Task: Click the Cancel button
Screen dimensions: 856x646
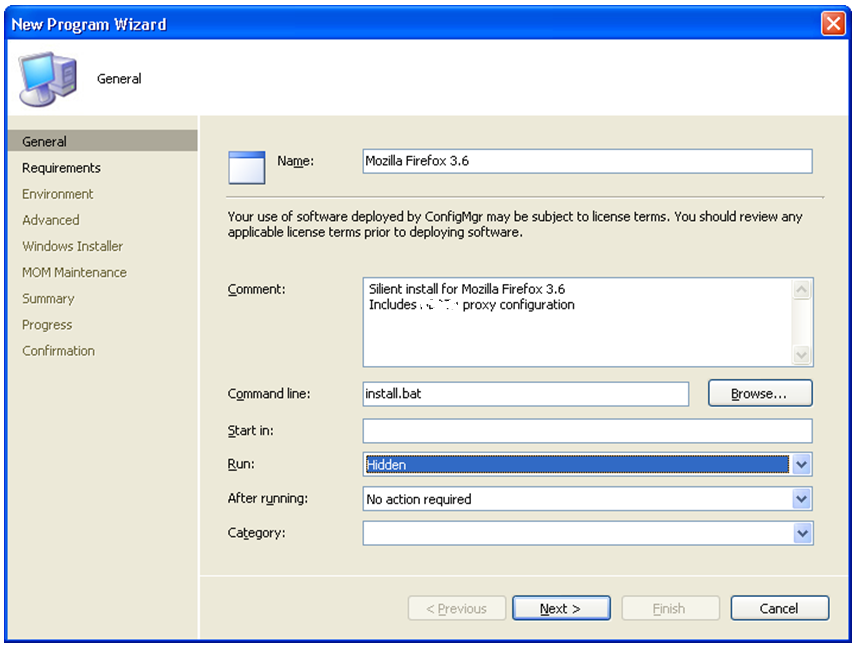Action: click(780, 608)
